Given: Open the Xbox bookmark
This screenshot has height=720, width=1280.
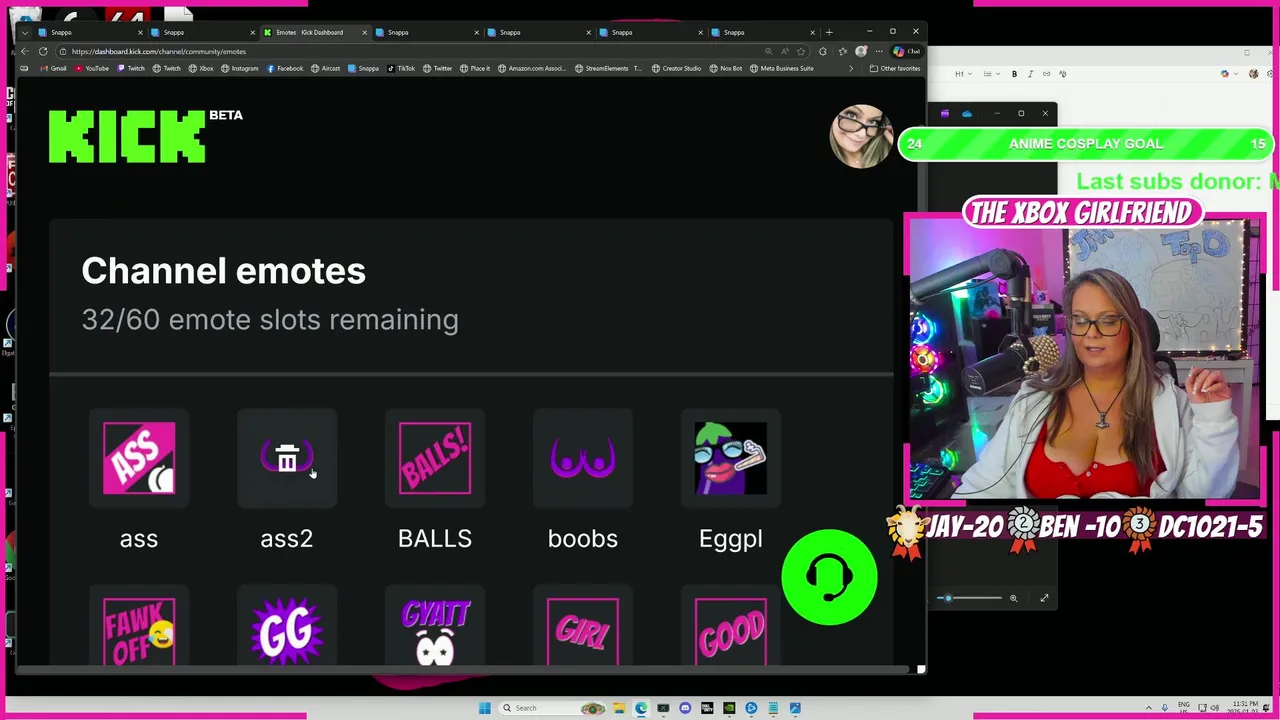Looking at the screenshot, I should pos(201,68).
